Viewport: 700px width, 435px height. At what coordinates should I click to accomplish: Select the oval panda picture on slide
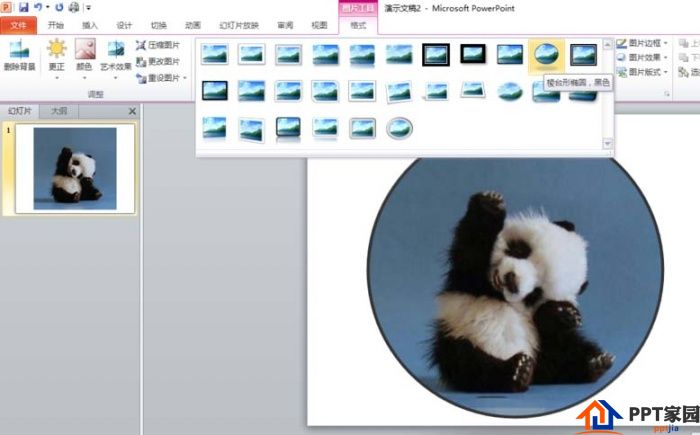tap(515, 286)
